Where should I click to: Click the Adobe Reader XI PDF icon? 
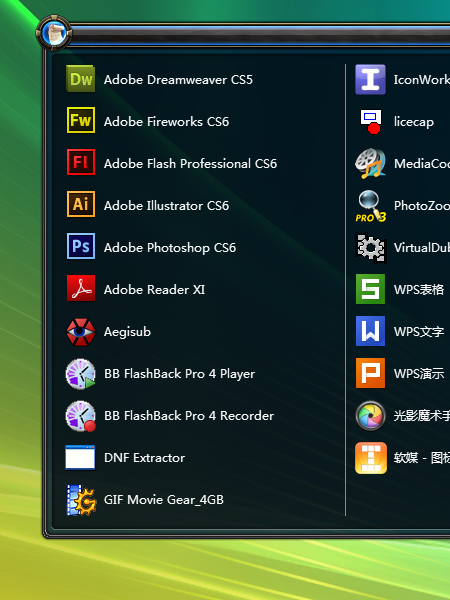click(80, 288)
